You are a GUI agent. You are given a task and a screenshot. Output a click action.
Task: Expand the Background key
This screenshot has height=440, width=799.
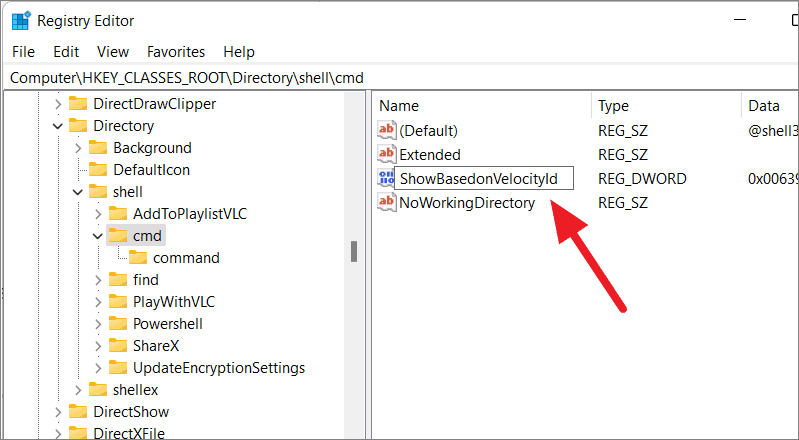[78, 148]
